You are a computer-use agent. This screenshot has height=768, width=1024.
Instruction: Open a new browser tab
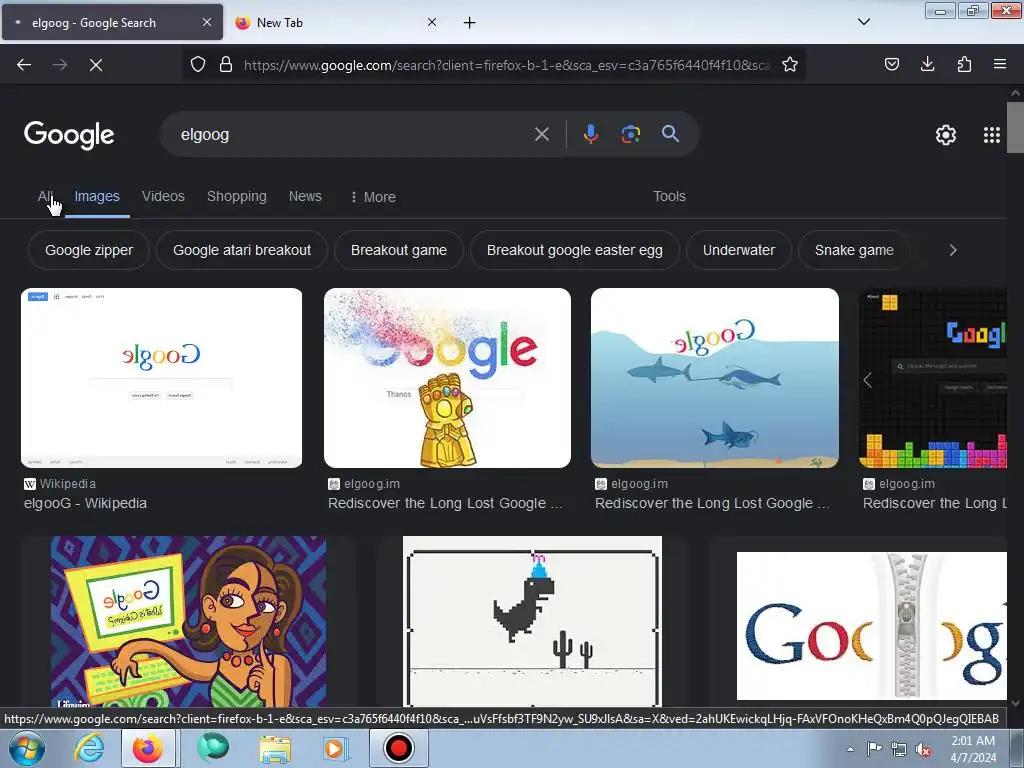point(470,23)
